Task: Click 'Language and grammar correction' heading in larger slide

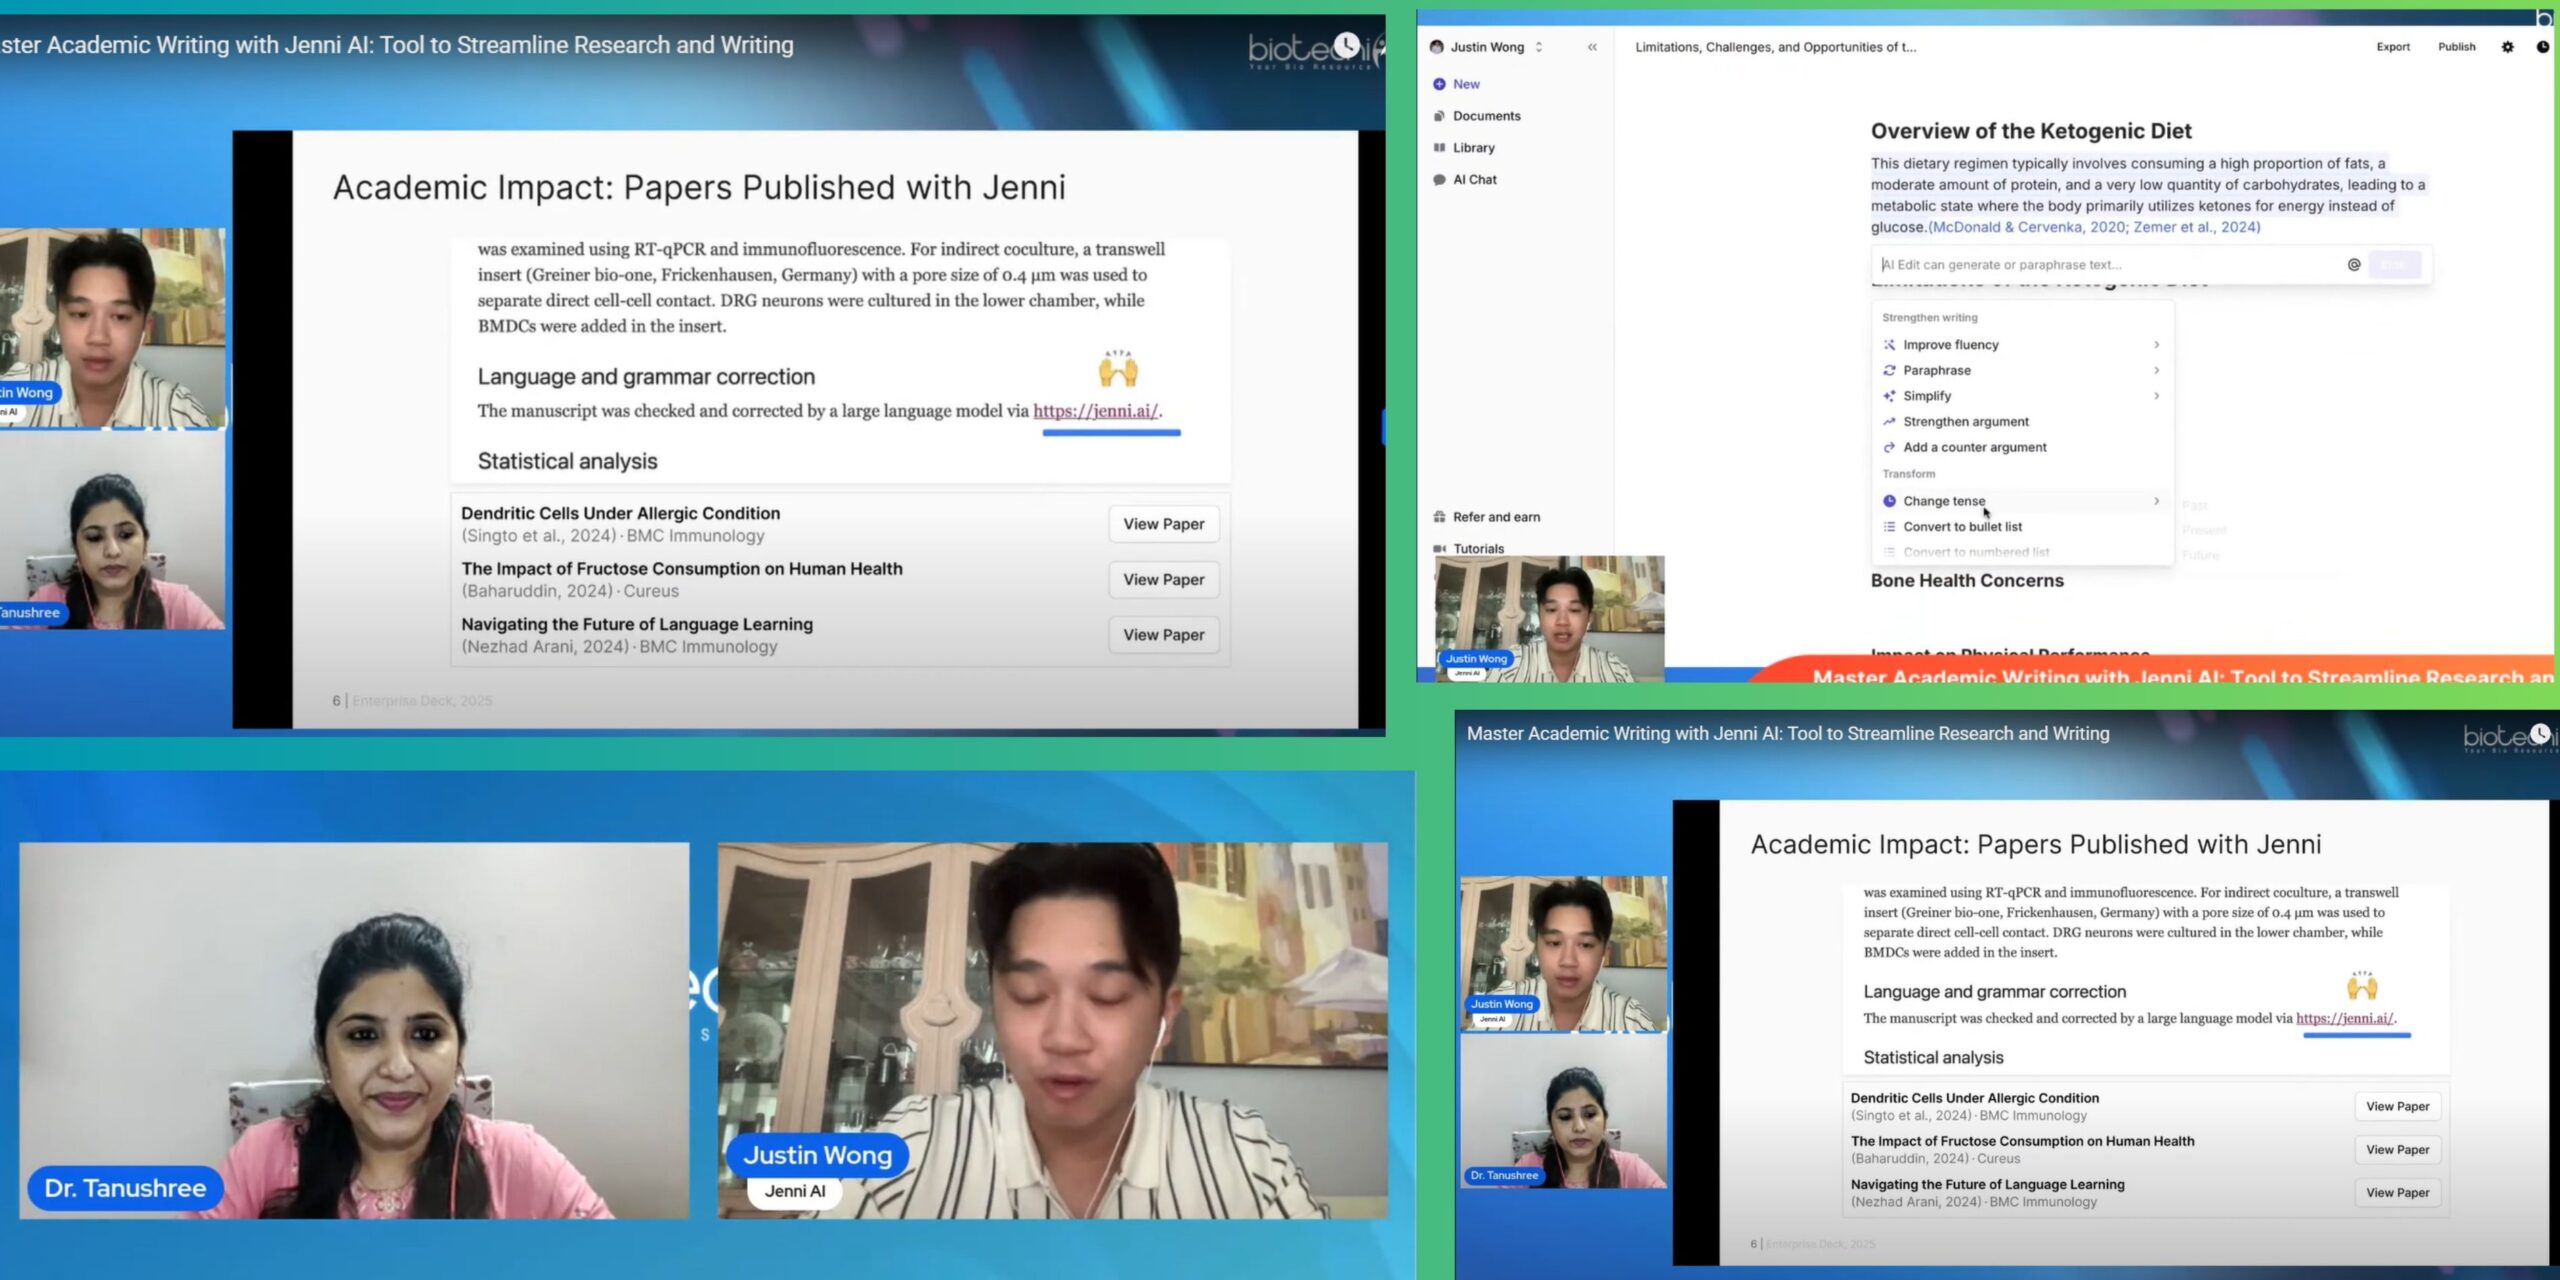Action: 646,377
